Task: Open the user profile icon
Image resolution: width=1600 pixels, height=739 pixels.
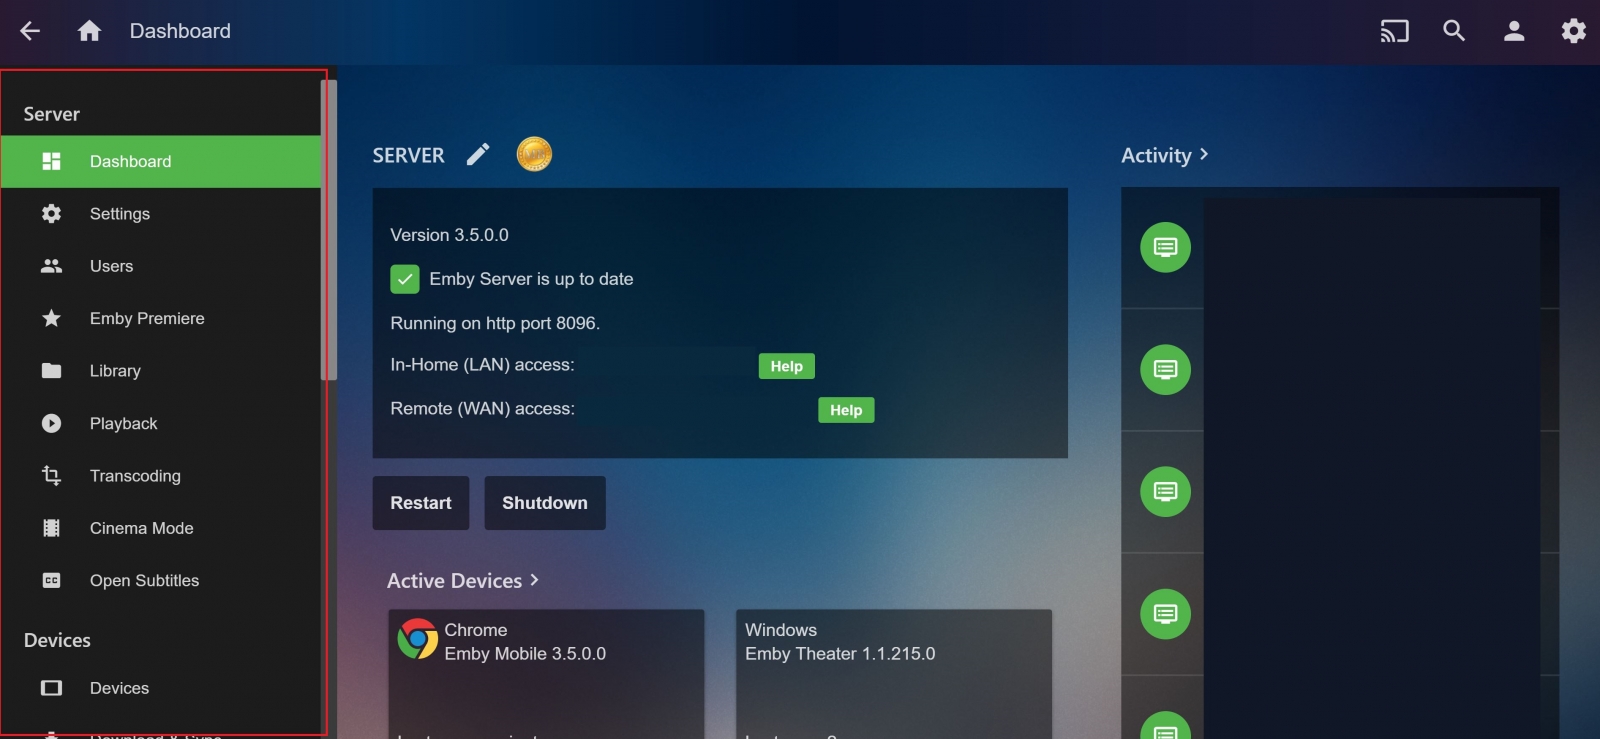Action: tap(1514, 31)
